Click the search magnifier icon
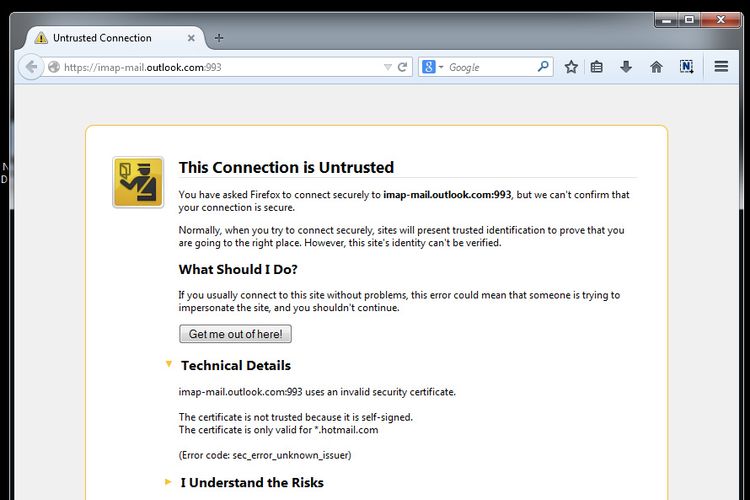This screenshot has height=500, width=750. pyautogui.click(x=543, y=67)
